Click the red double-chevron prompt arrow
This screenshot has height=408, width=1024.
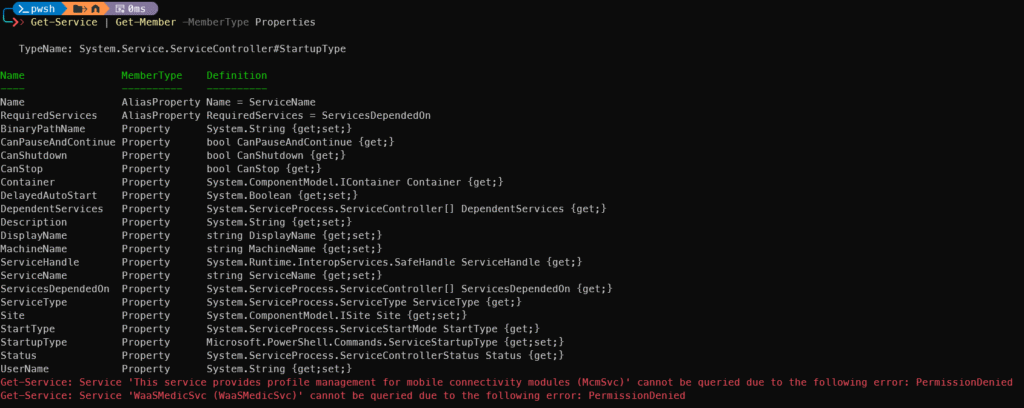19,23
